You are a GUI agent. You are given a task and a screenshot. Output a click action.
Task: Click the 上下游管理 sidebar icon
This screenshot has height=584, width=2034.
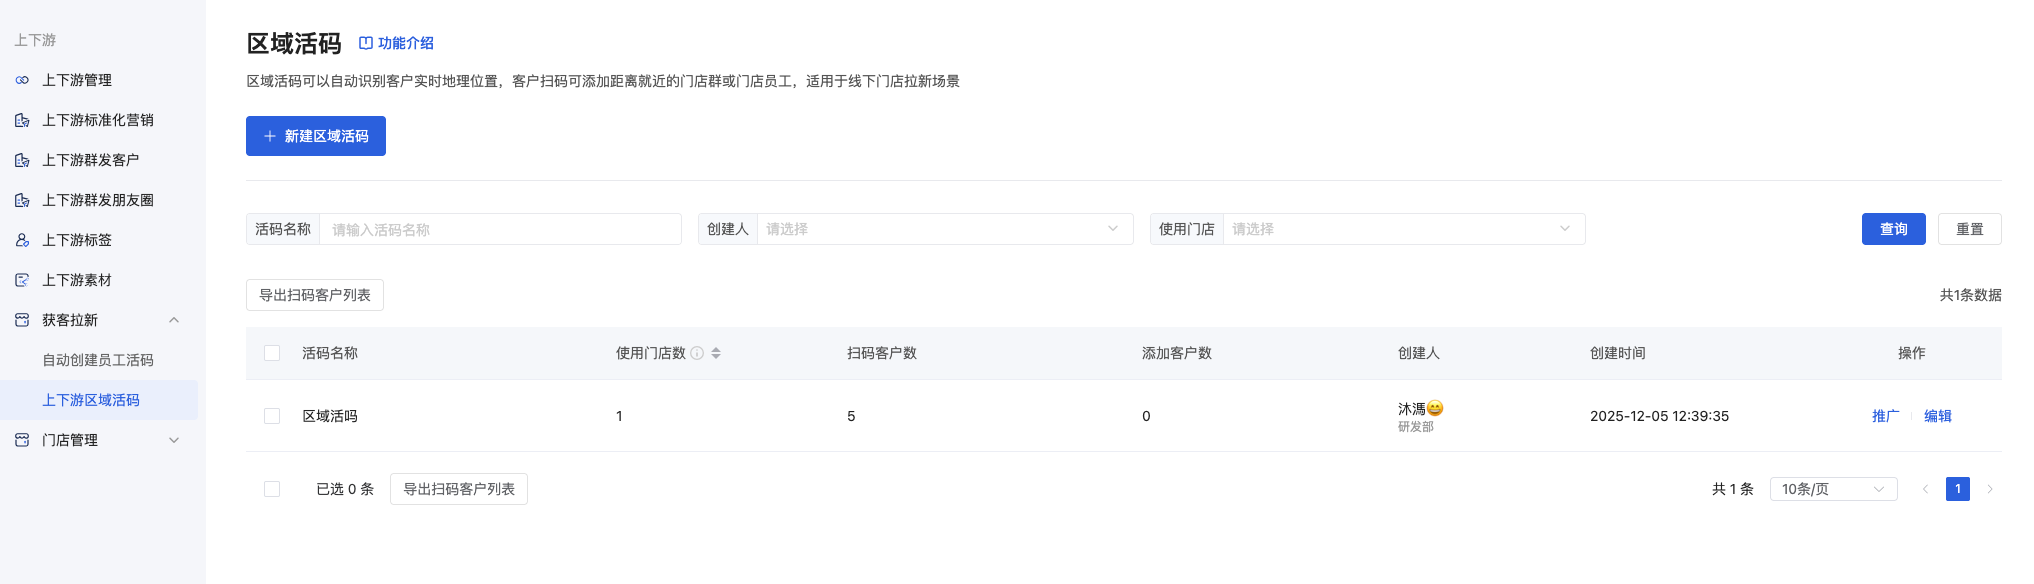(22, 80)
